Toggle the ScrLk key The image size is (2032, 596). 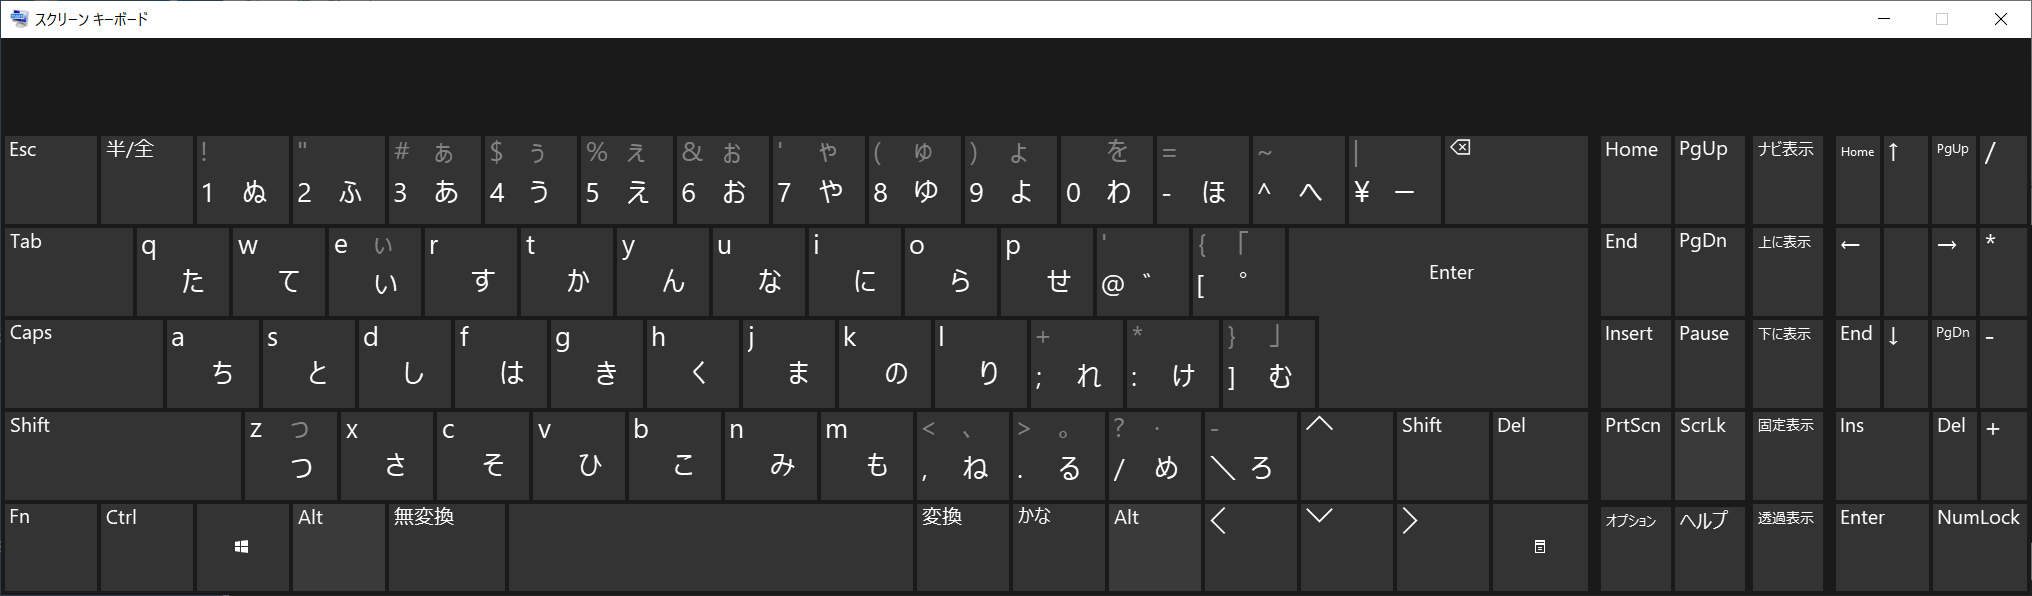(x=1709, y=455)
